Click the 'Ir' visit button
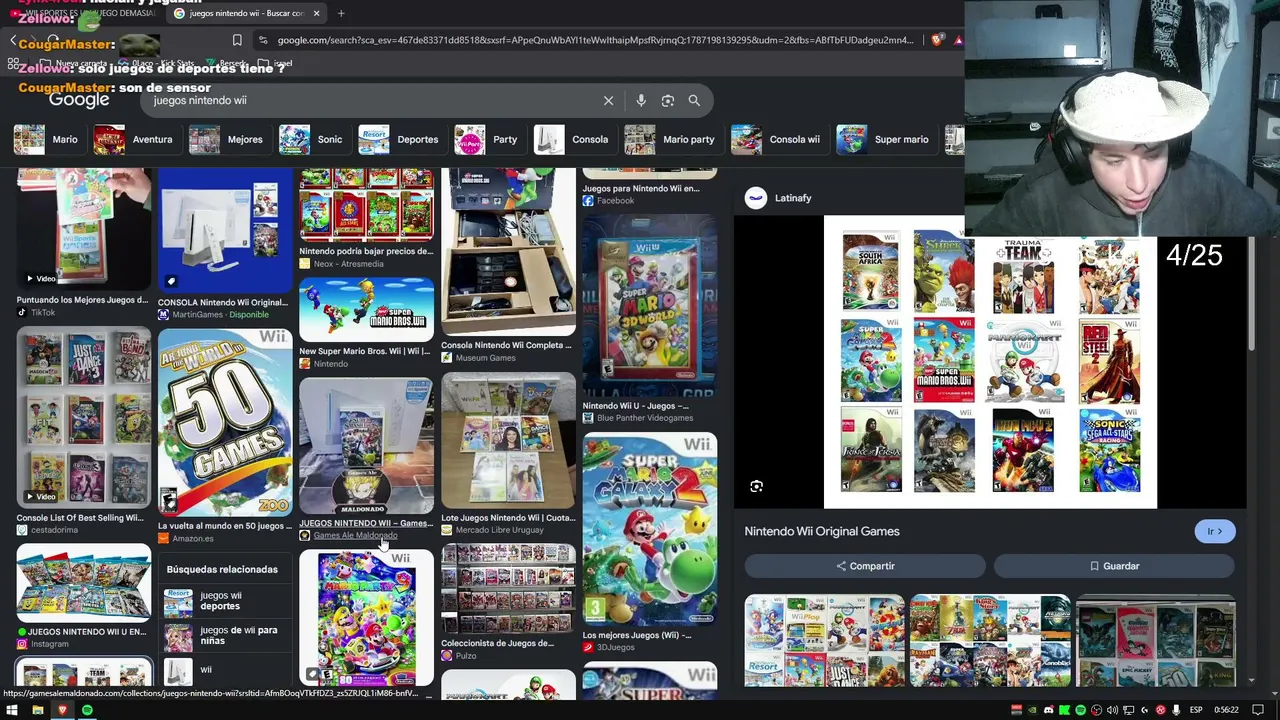 click(1215, 532)
